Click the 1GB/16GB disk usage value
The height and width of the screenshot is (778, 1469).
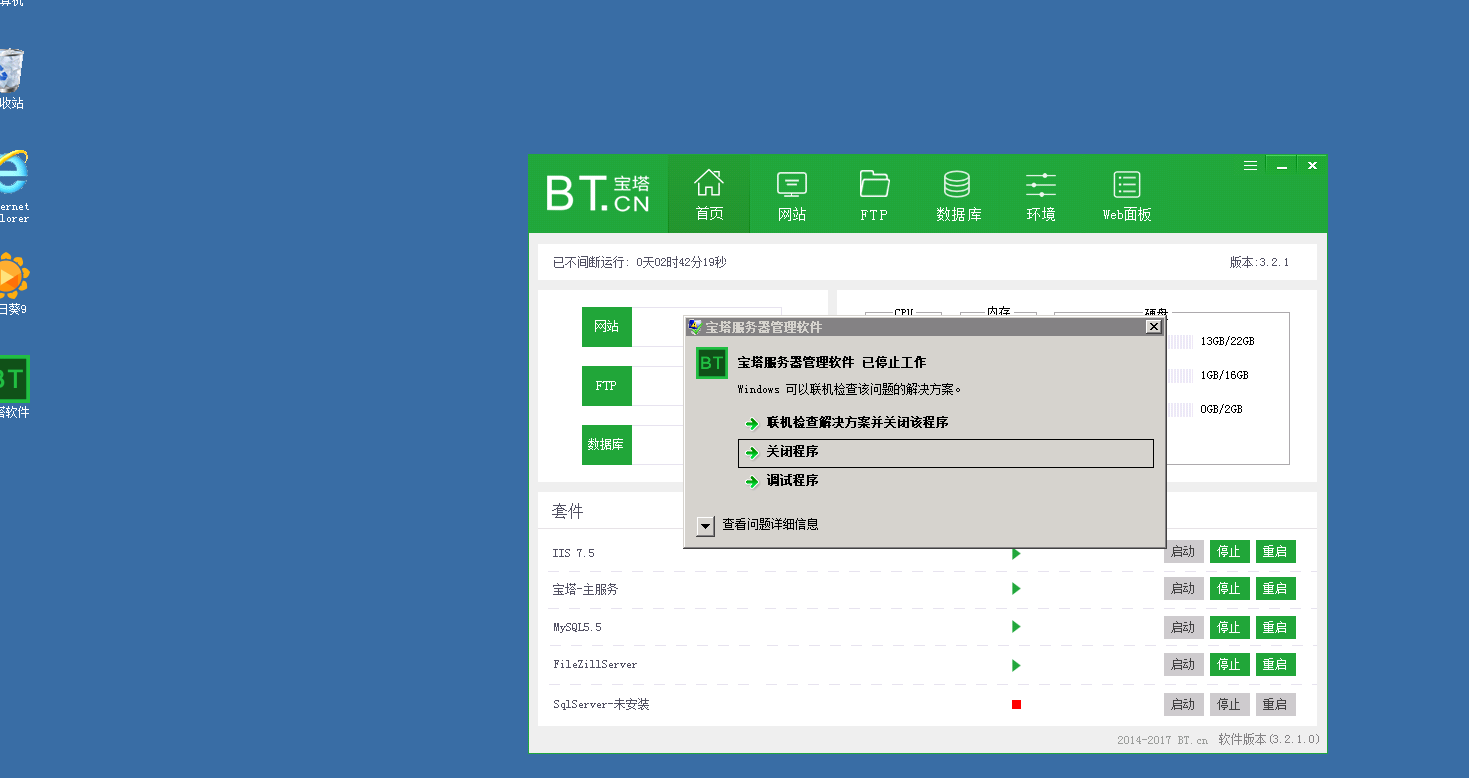point(1224,376)
